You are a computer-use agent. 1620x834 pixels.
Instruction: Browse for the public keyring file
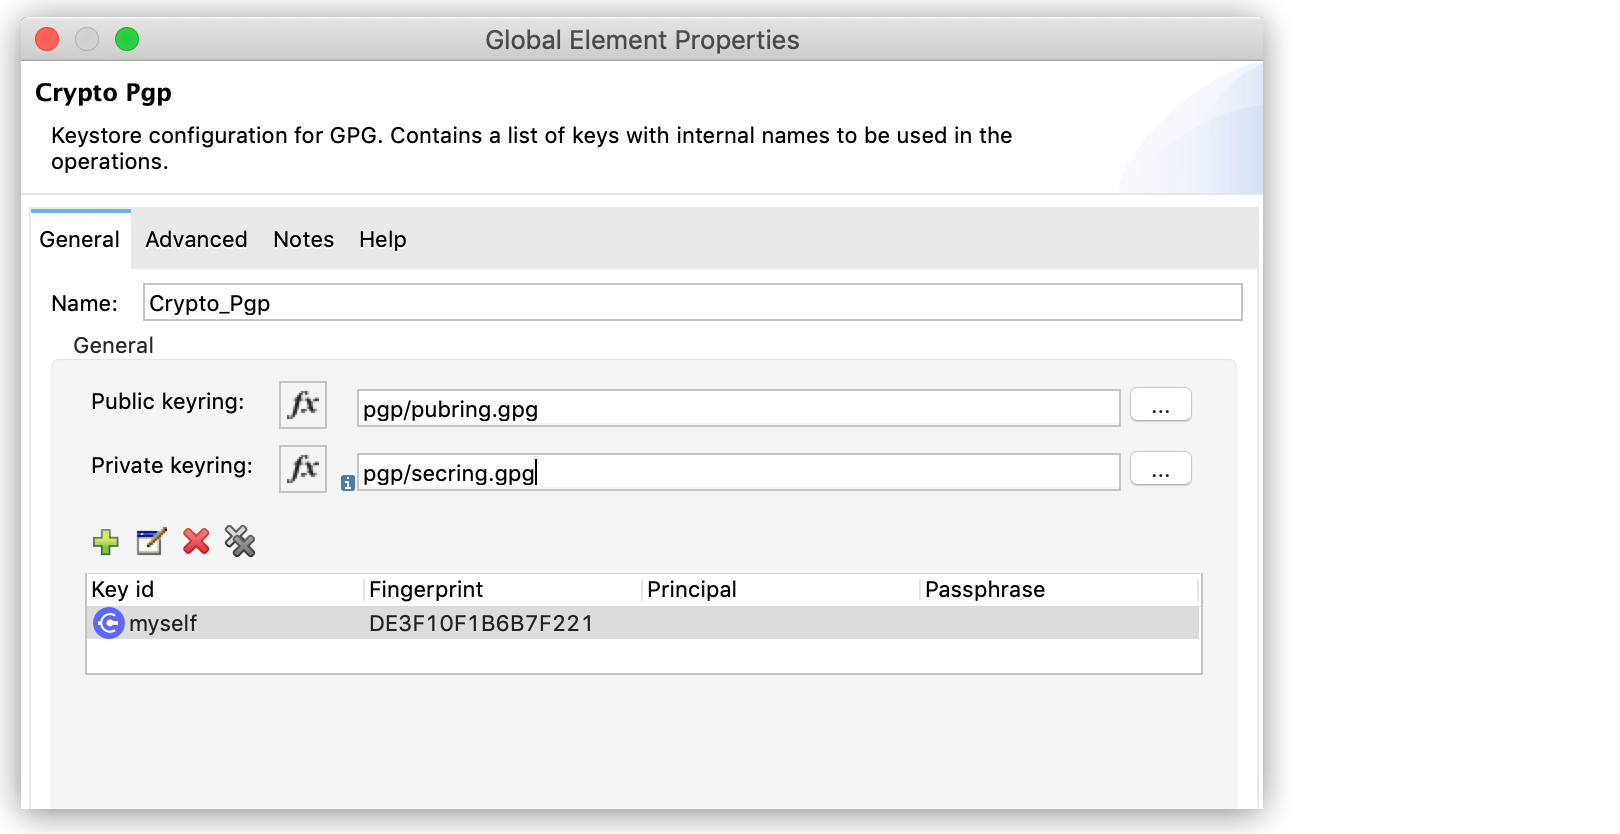click(x=1160, y=404)
